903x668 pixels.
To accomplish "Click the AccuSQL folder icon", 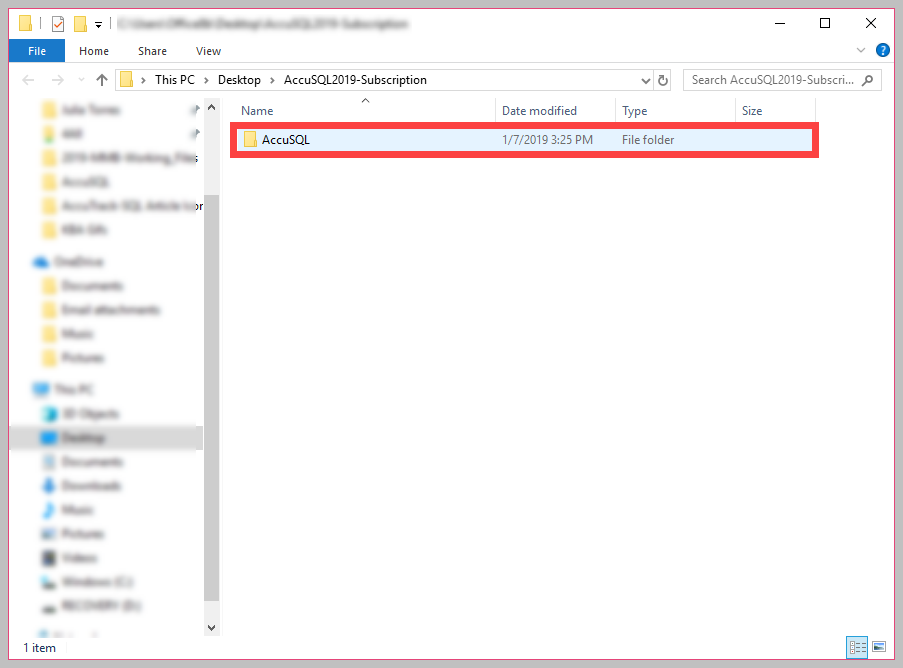I will coord(250,139).
